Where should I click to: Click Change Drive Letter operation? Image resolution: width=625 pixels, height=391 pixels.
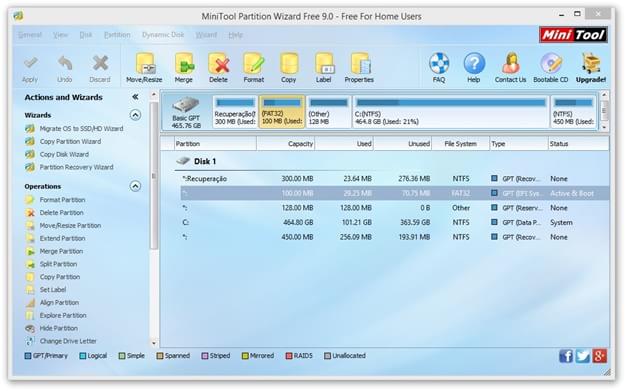[68, 341]
